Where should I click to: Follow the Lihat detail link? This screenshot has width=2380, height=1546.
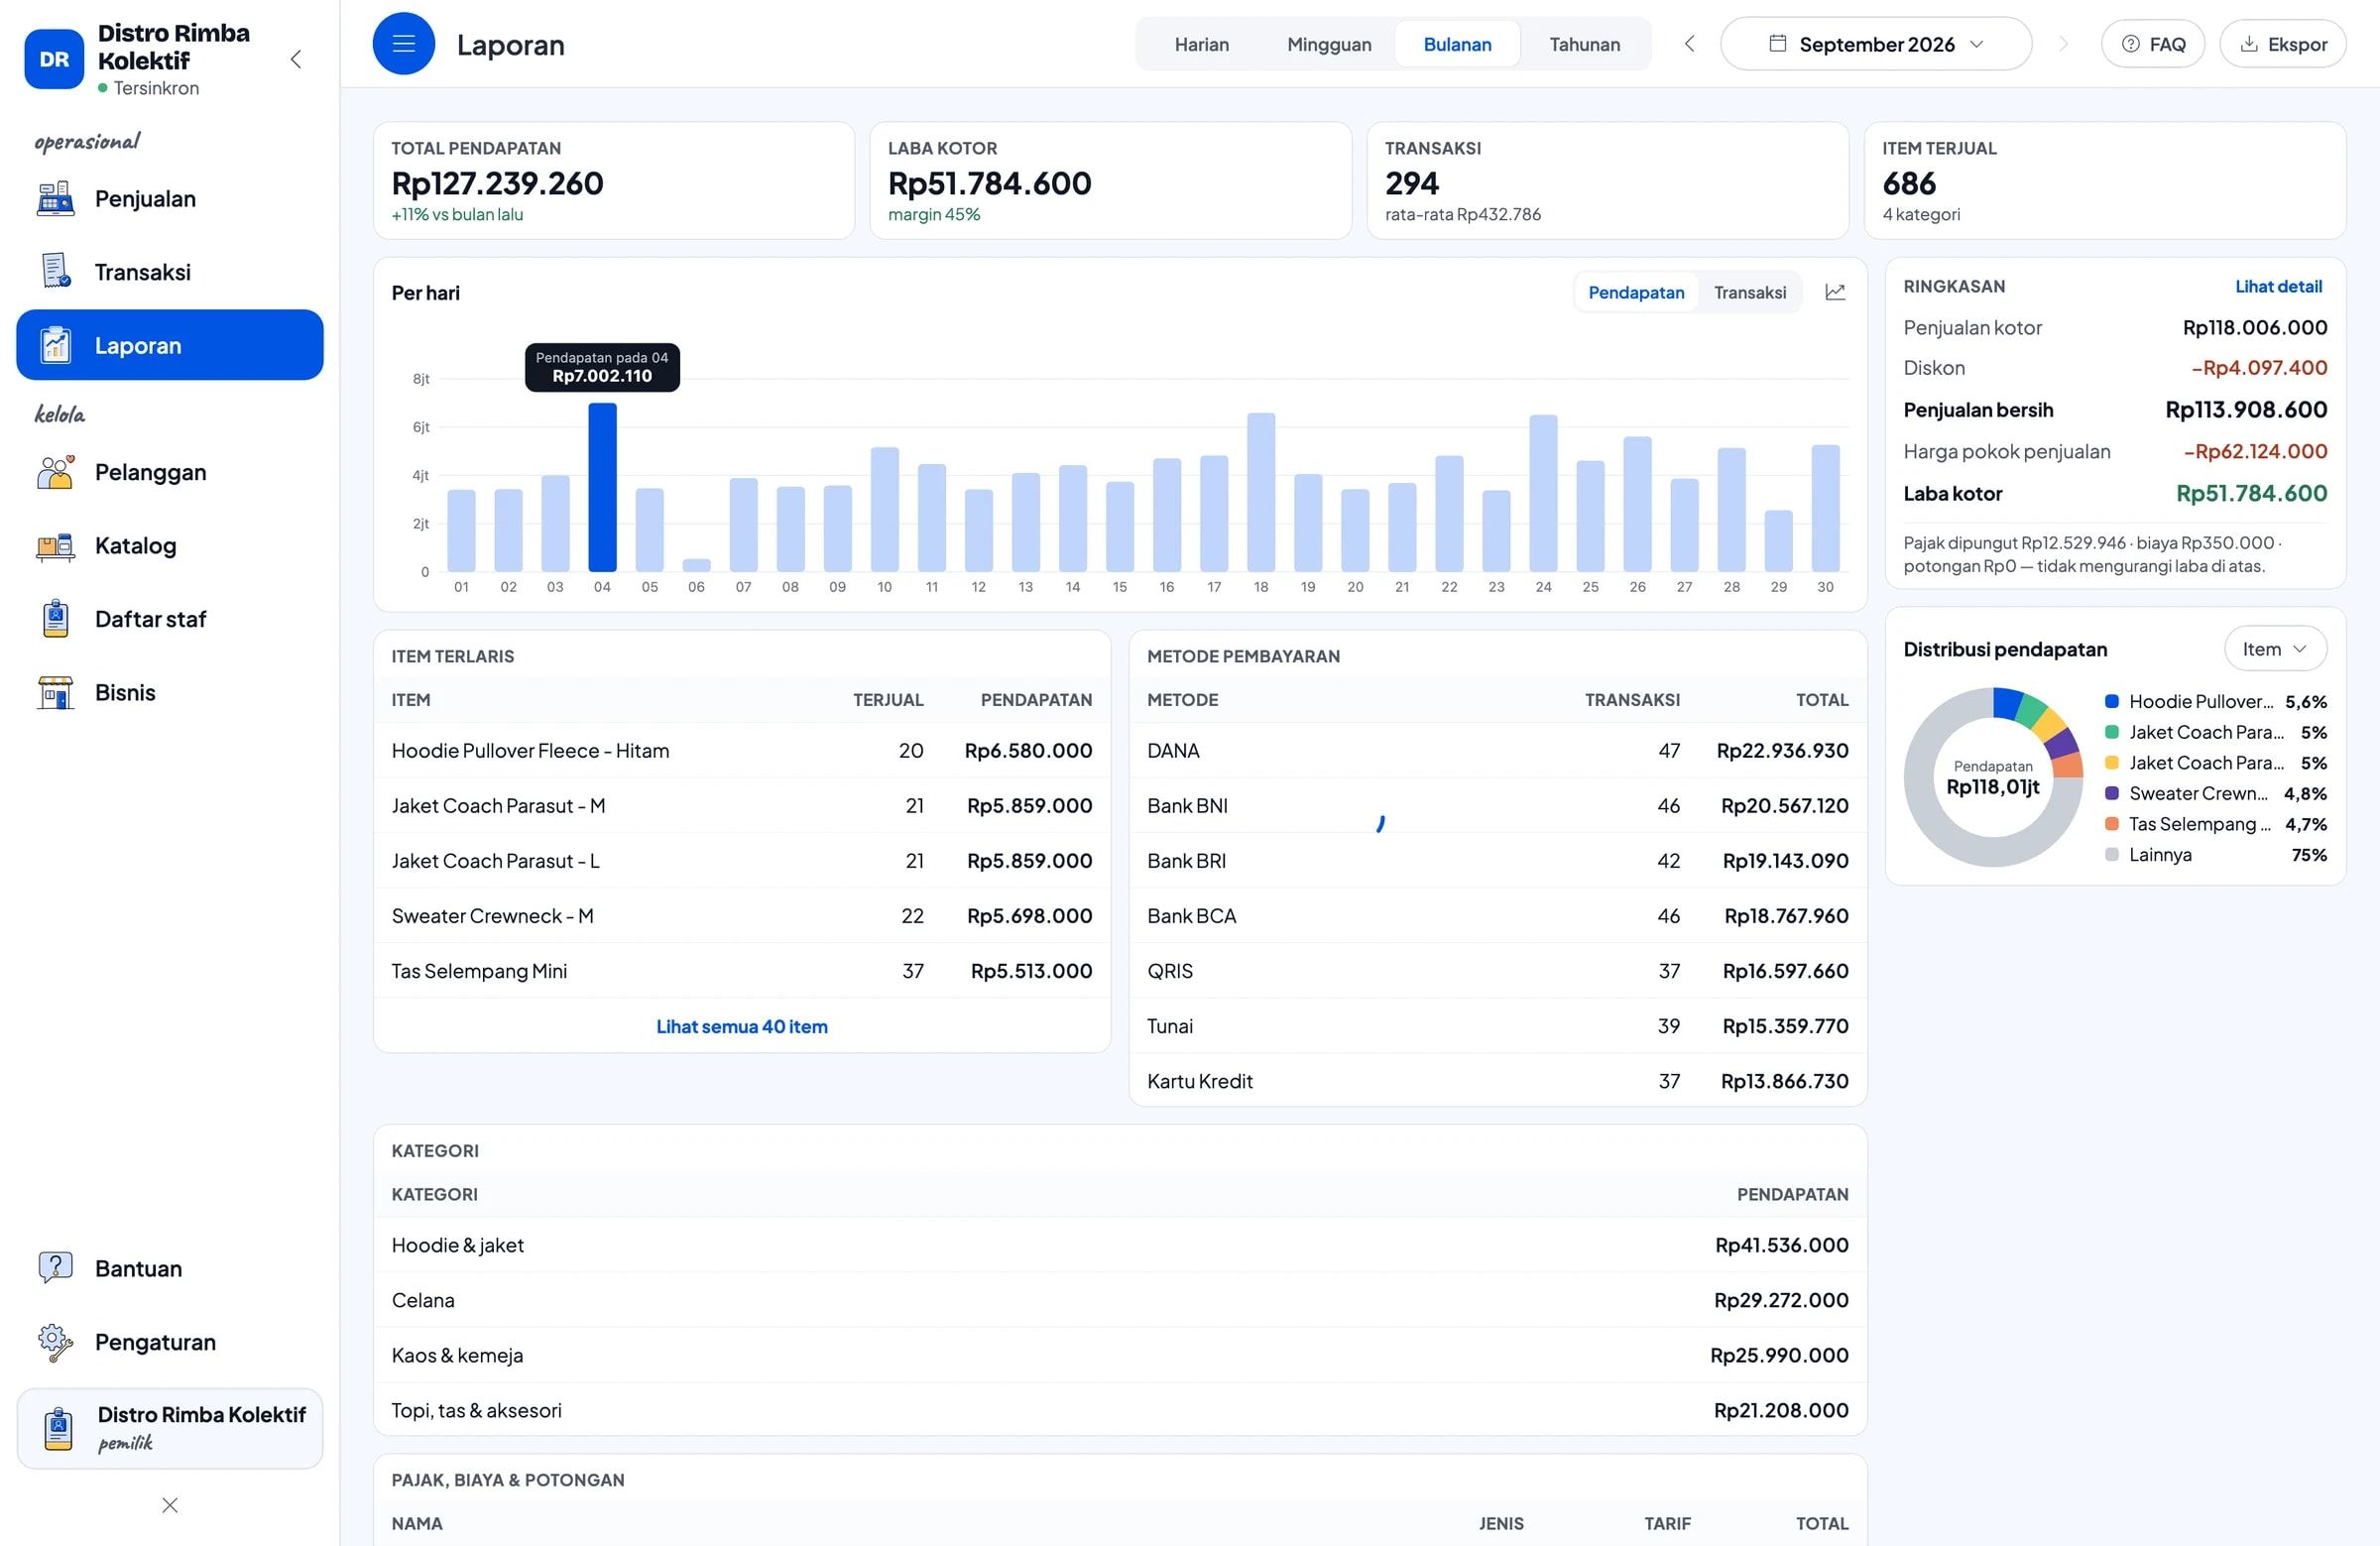click(2278, 286)
